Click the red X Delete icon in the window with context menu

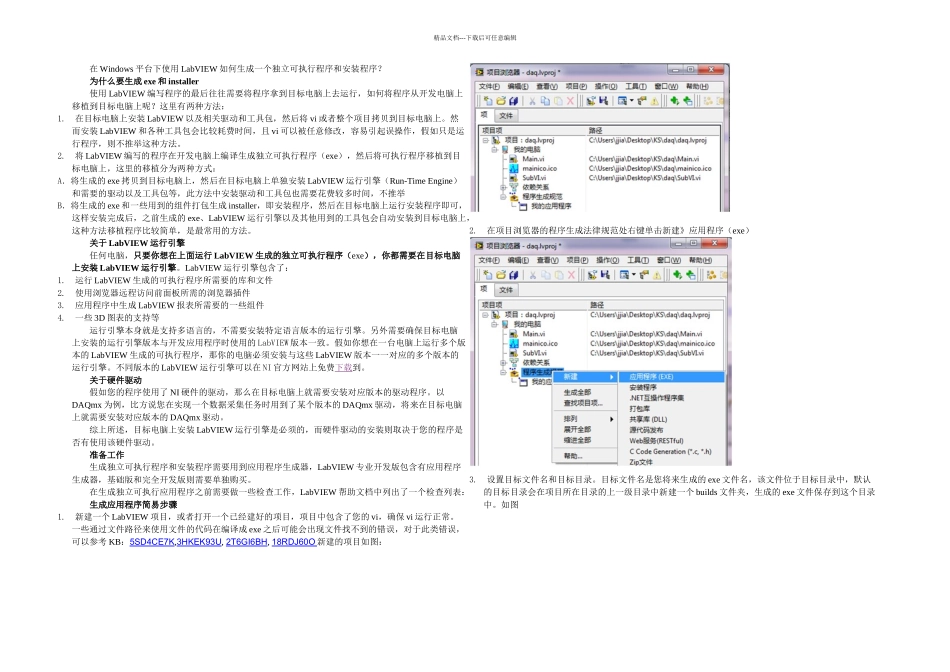point(571,275)
